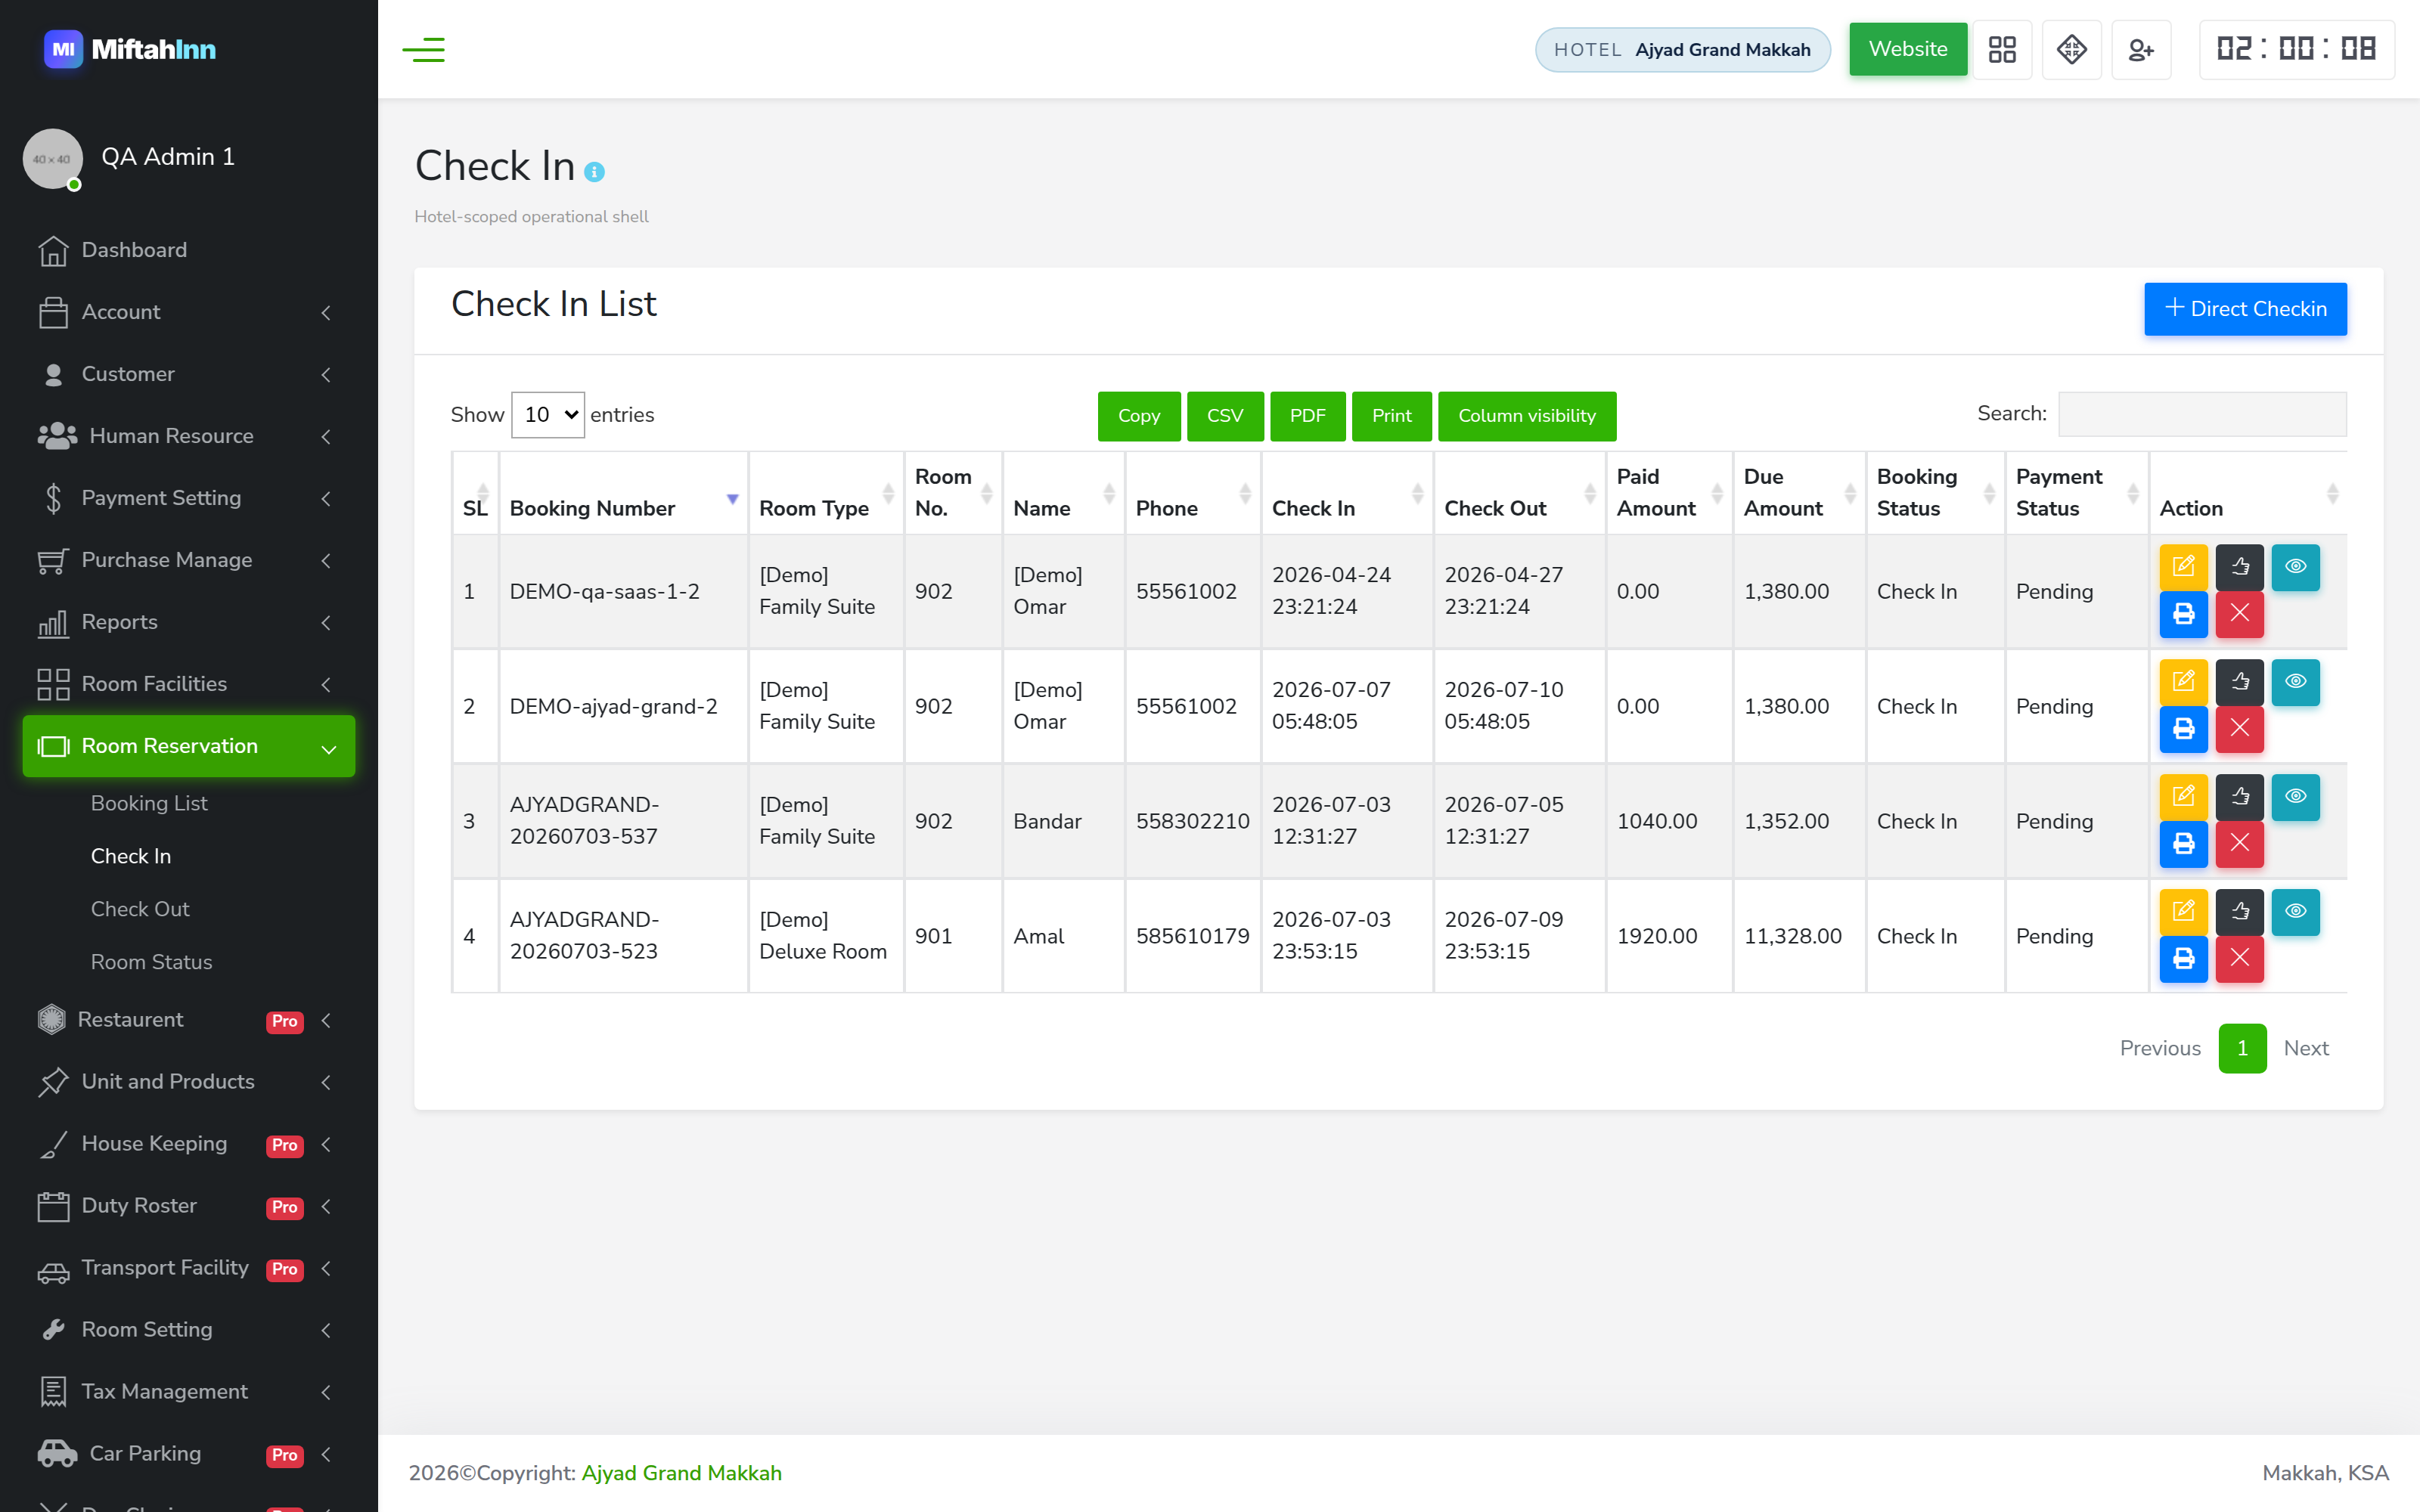2420x1512 pixels.
Task: Expand Room Facilities sidebar menu
Action: [x=189, y=684]
